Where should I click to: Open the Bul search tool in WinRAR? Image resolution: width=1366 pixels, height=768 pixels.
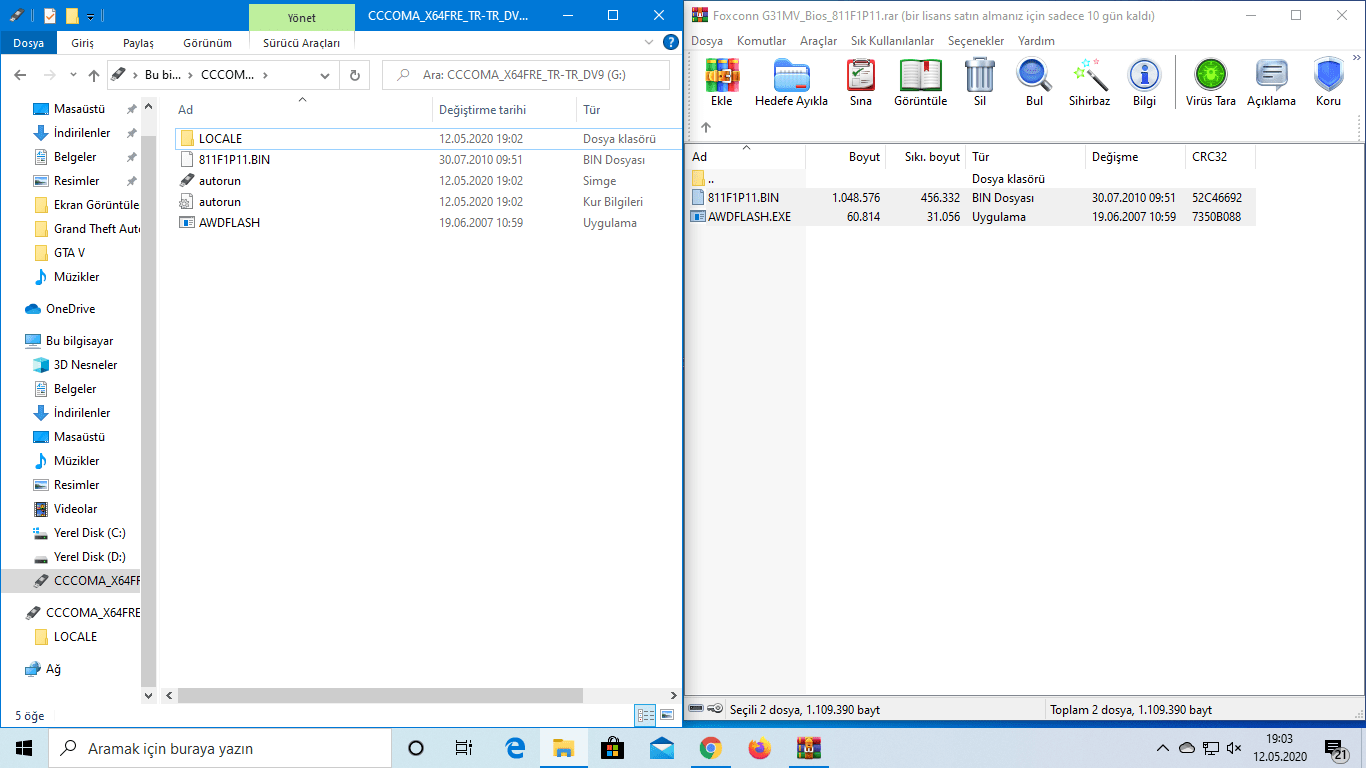pyautogui.click(x=1034, y=82)
